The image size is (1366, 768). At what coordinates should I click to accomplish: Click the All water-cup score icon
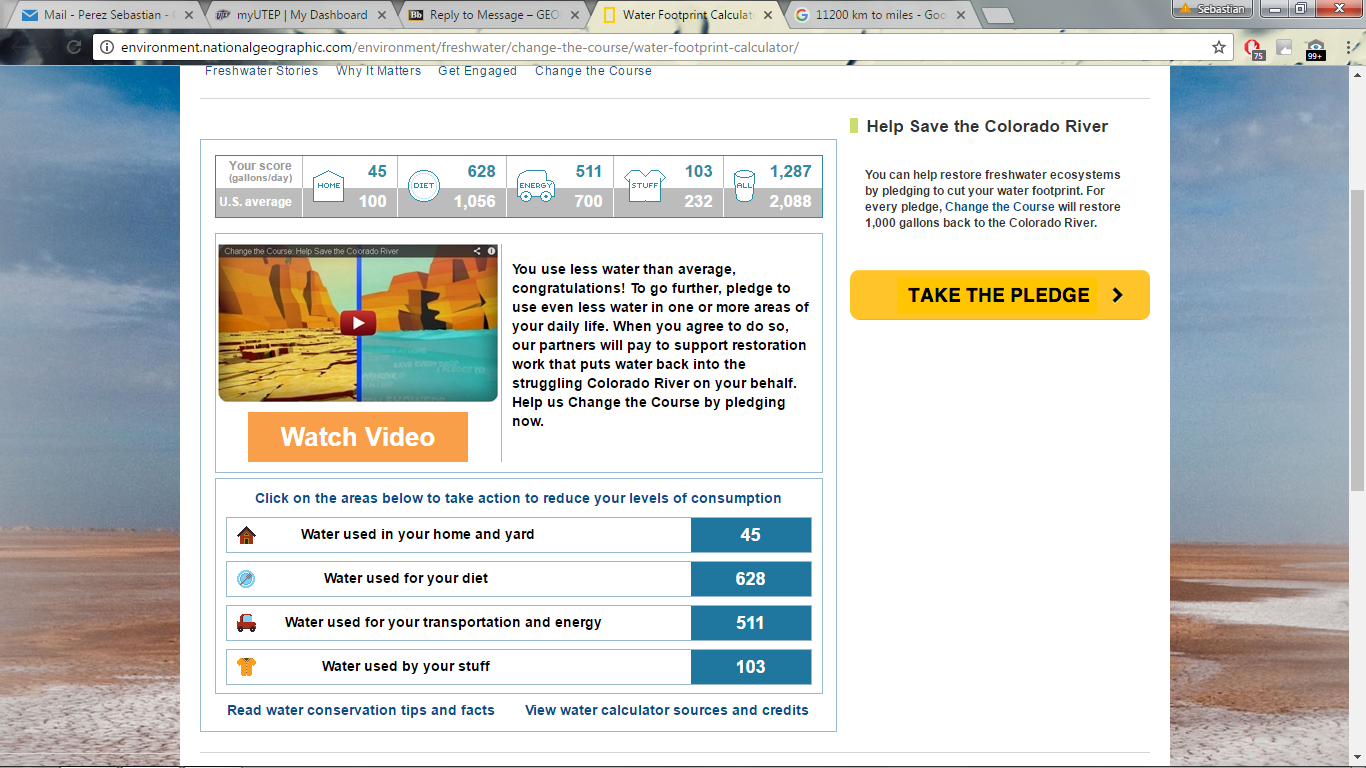coord(743,186)
